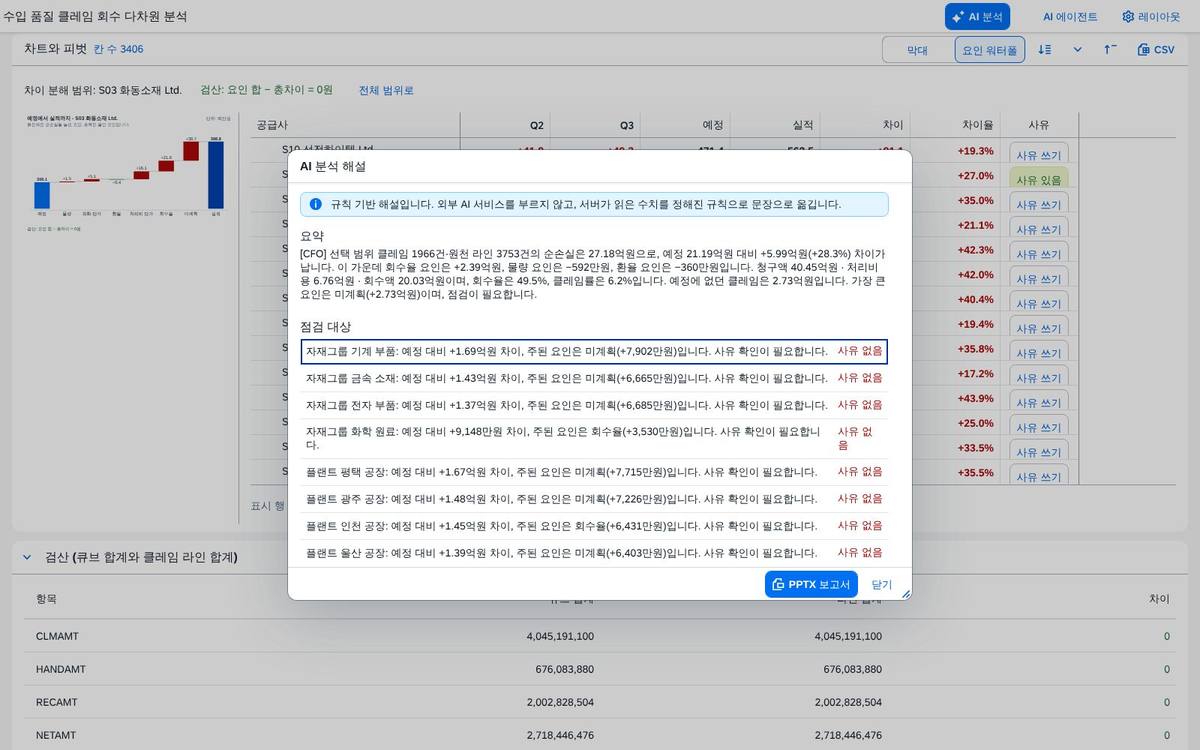Screen dimensions: 1200x750
Task: Click the info icon in the AI notice
Action: tap(316, 204)
